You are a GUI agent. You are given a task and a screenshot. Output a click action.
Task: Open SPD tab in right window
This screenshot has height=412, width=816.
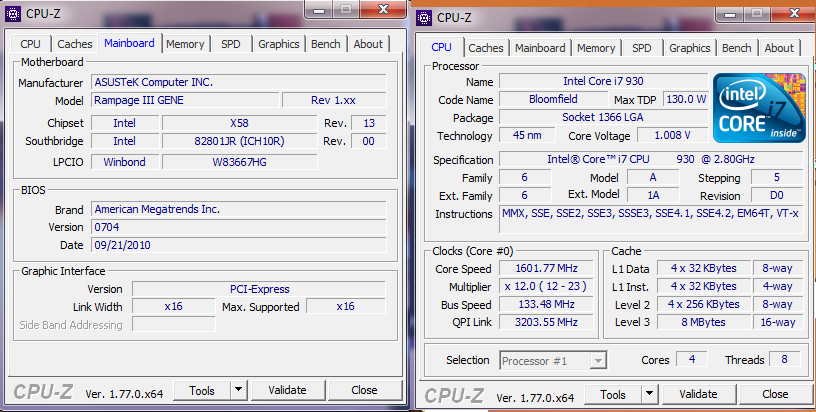642,48
